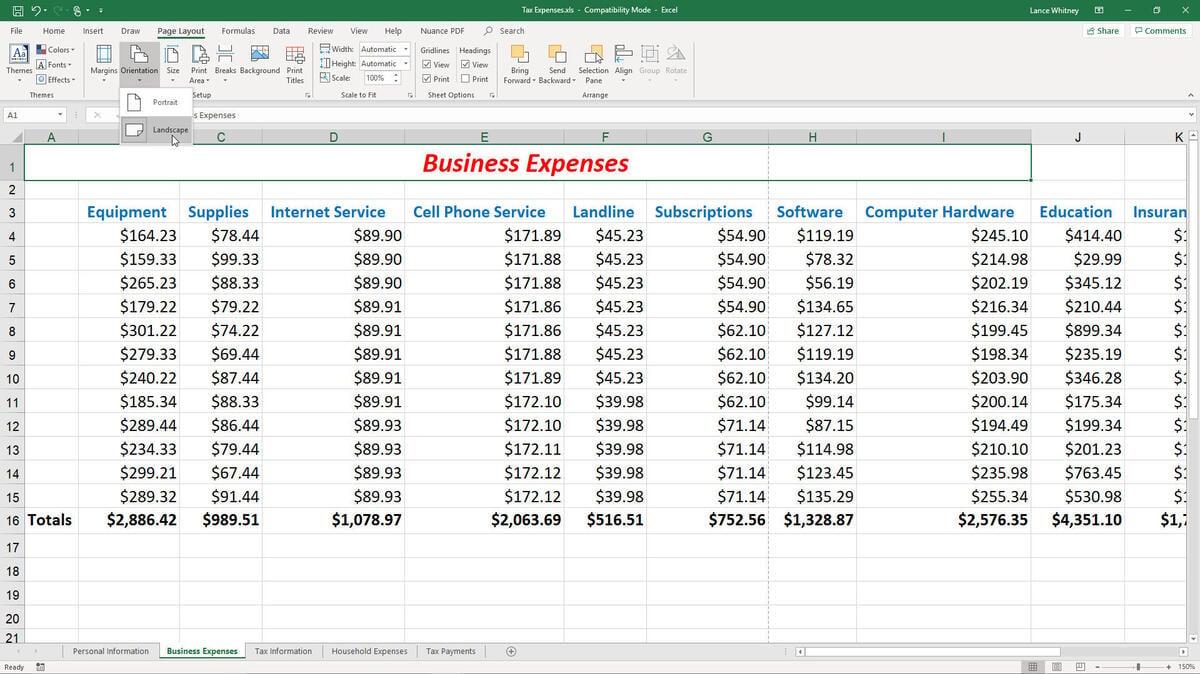Open the Size dropdown arrow

172,77
